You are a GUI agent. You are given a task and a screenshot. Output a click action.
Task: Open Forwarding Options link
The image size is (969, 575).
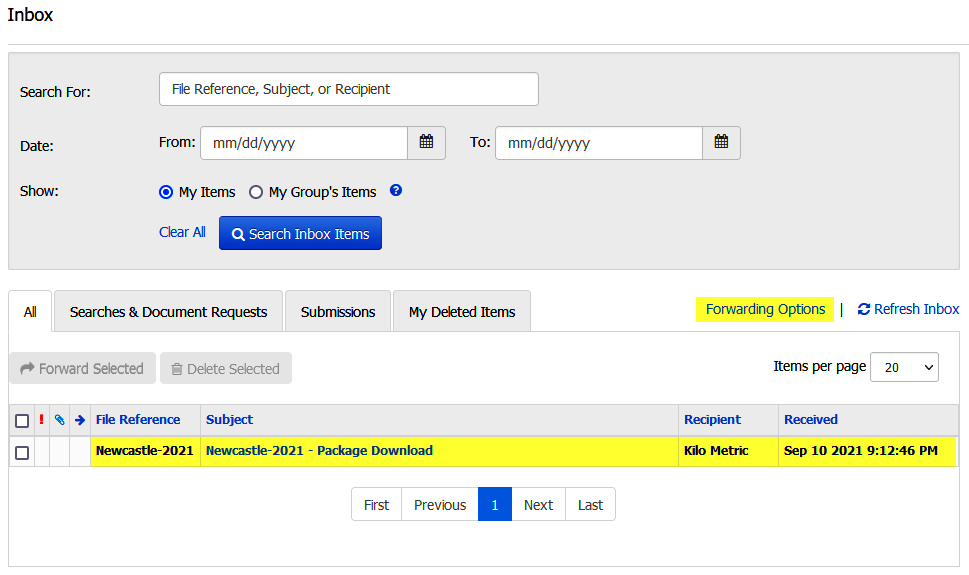(765, 309)
